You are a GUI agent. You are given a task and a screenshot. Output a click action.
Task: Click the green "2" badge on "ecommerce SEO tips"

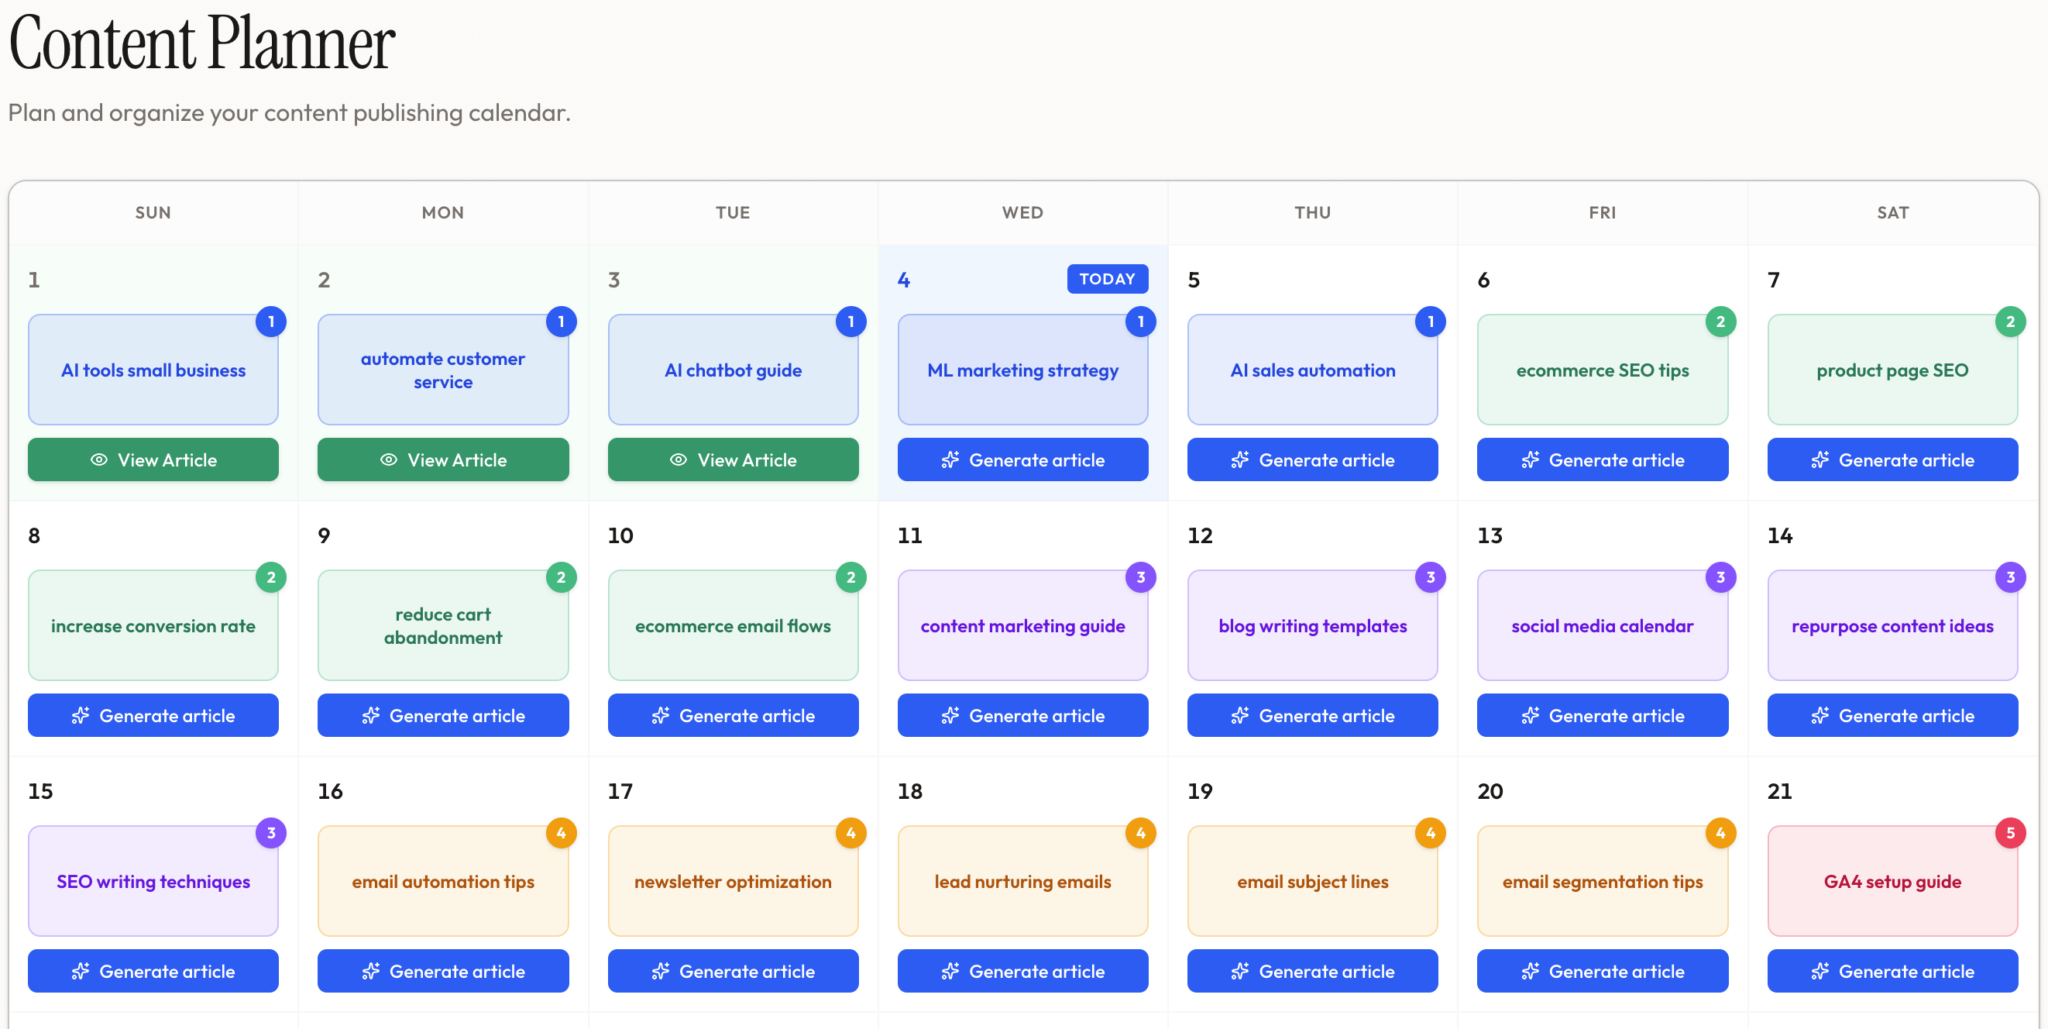[1720, 321]
